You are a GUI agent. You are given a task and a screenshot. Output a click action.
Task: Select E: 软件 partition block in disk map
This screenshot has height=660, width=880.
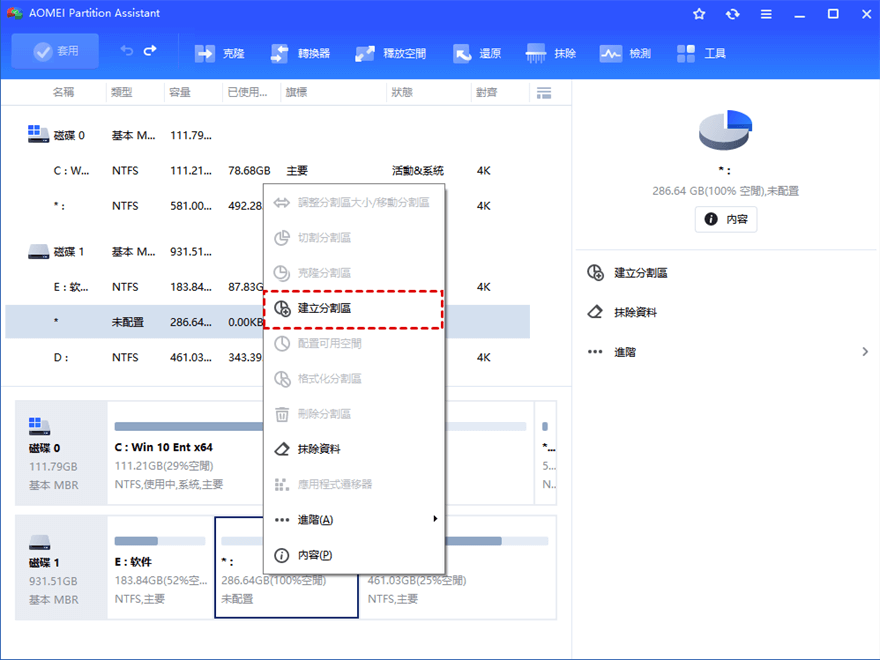(x=161, y=567)
